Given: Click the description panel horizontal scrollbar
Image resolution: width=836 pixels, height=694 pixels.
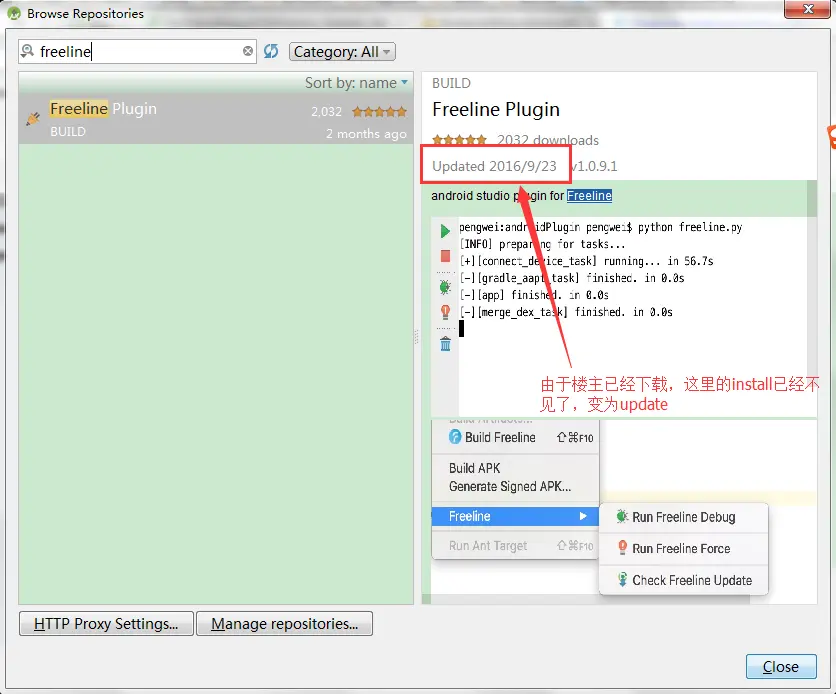Looking at the screenshot, I should tap(585, 600).
